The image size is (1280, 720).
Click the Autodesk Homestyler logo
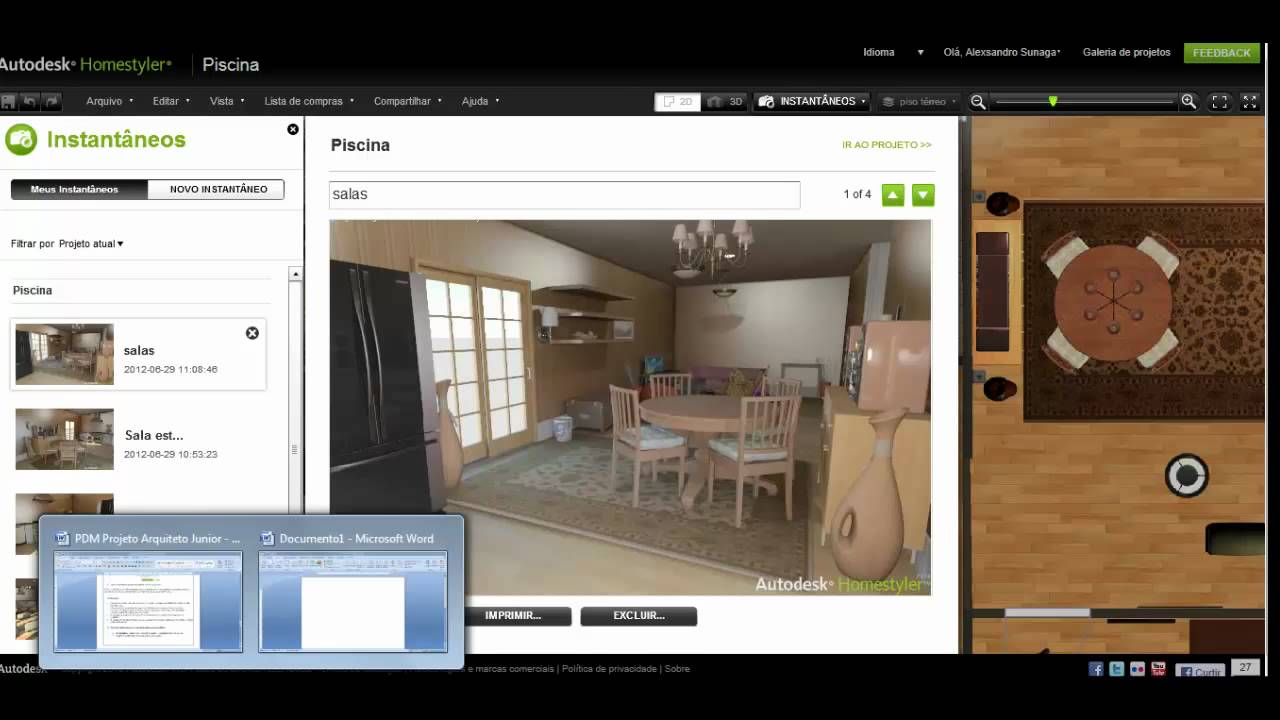point(86,65)
